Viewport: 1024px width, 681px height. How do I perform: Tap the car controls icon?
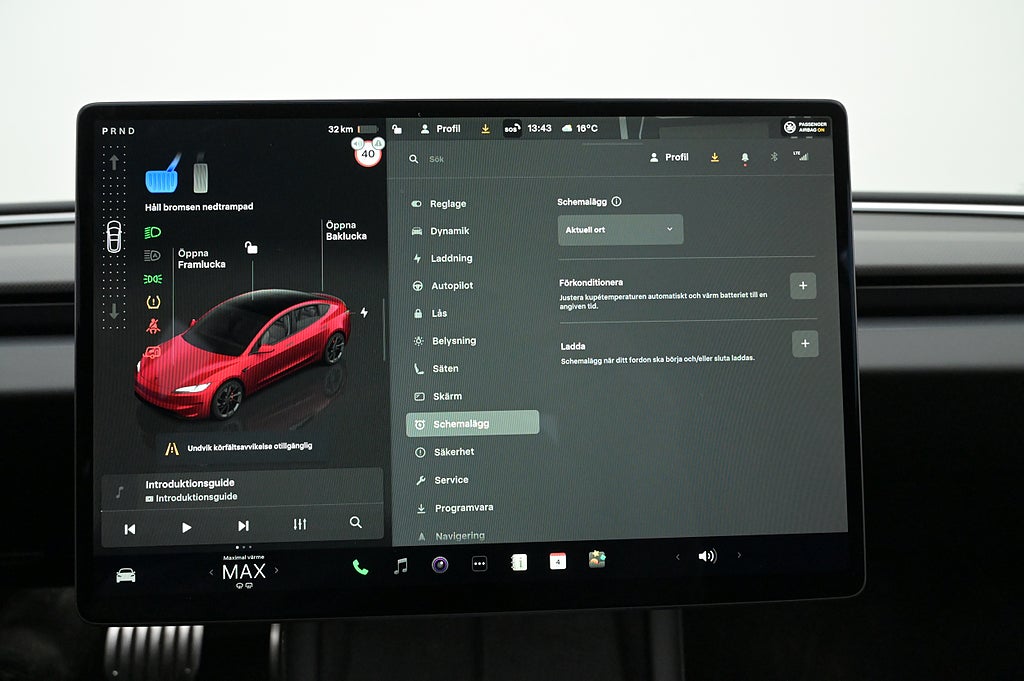(125, 575)
